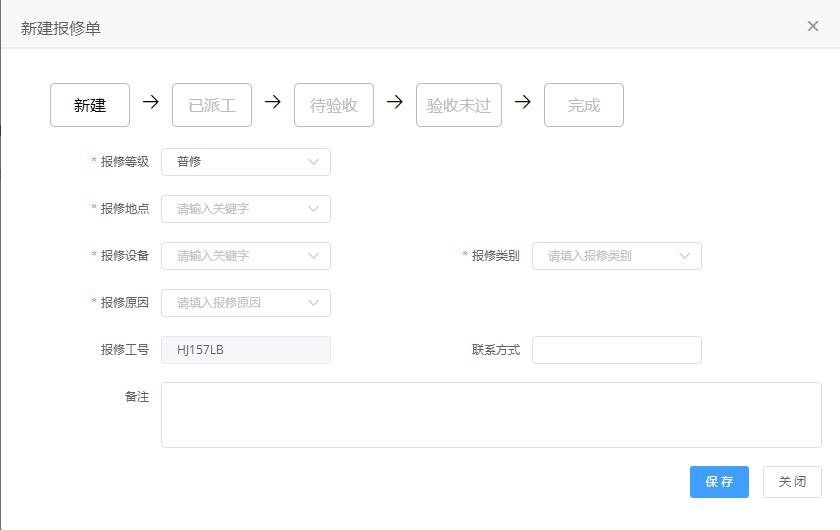840x530 pixels.
Task: Click arrow between 已派工 and 待验收
Action: pyautogui.click(x=273, y=101)
